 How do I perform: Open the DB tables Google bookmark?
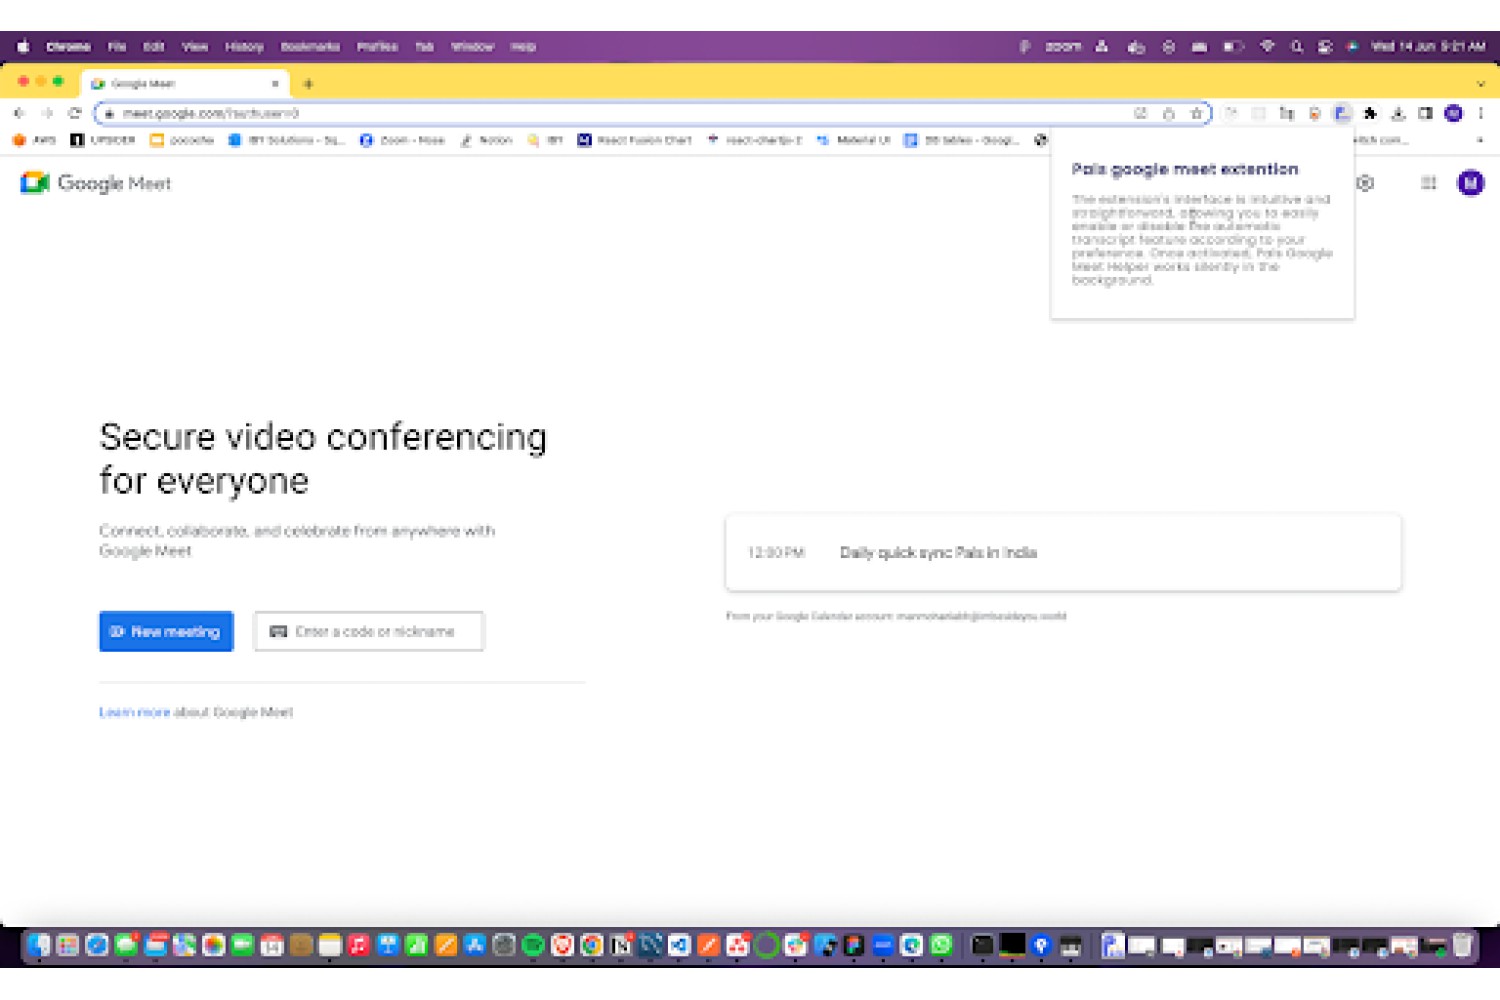tap(961, 140)
